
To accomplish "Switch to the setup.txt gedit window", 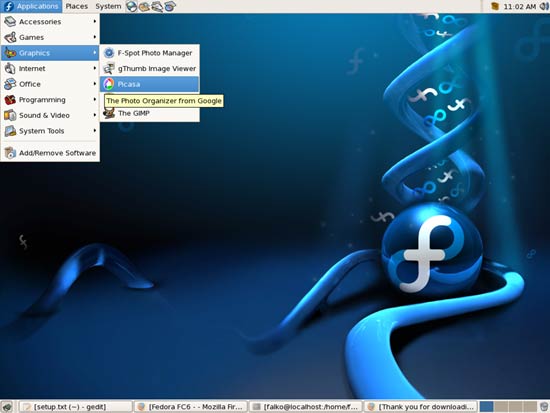I will (75, 407).
